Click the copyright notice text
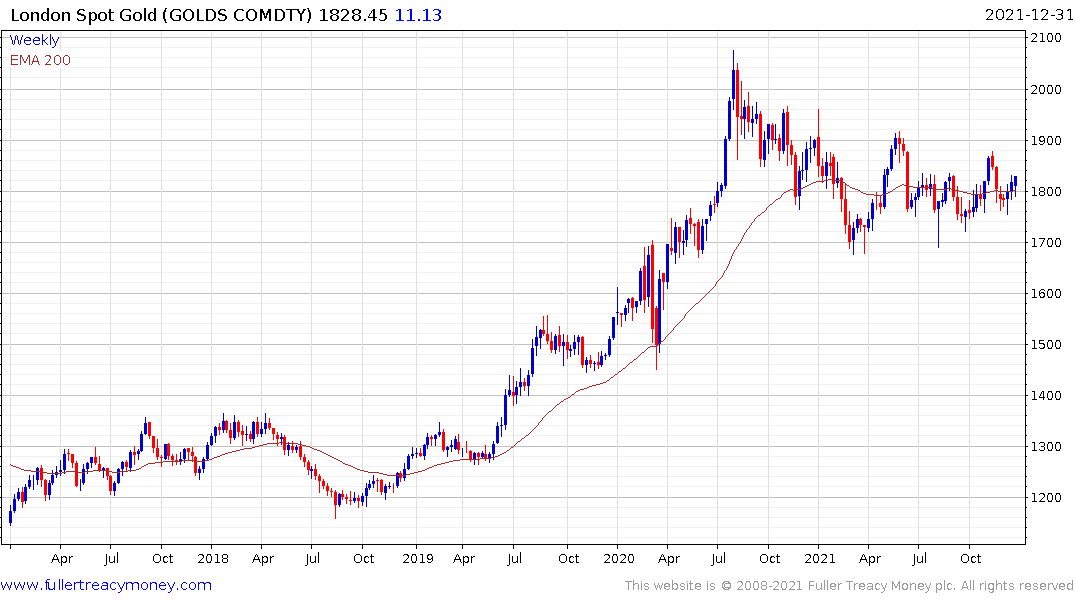 click(x=849, y=586)
